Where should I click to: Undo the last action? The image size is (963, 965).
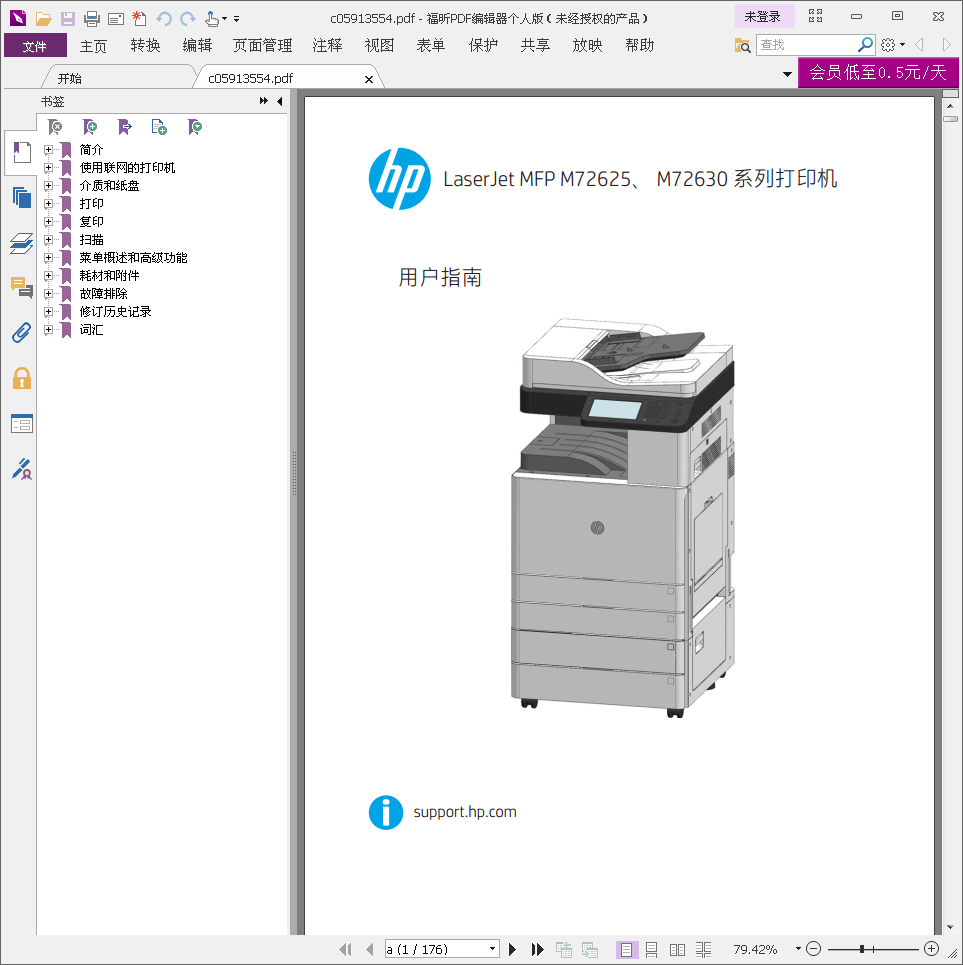164,18
